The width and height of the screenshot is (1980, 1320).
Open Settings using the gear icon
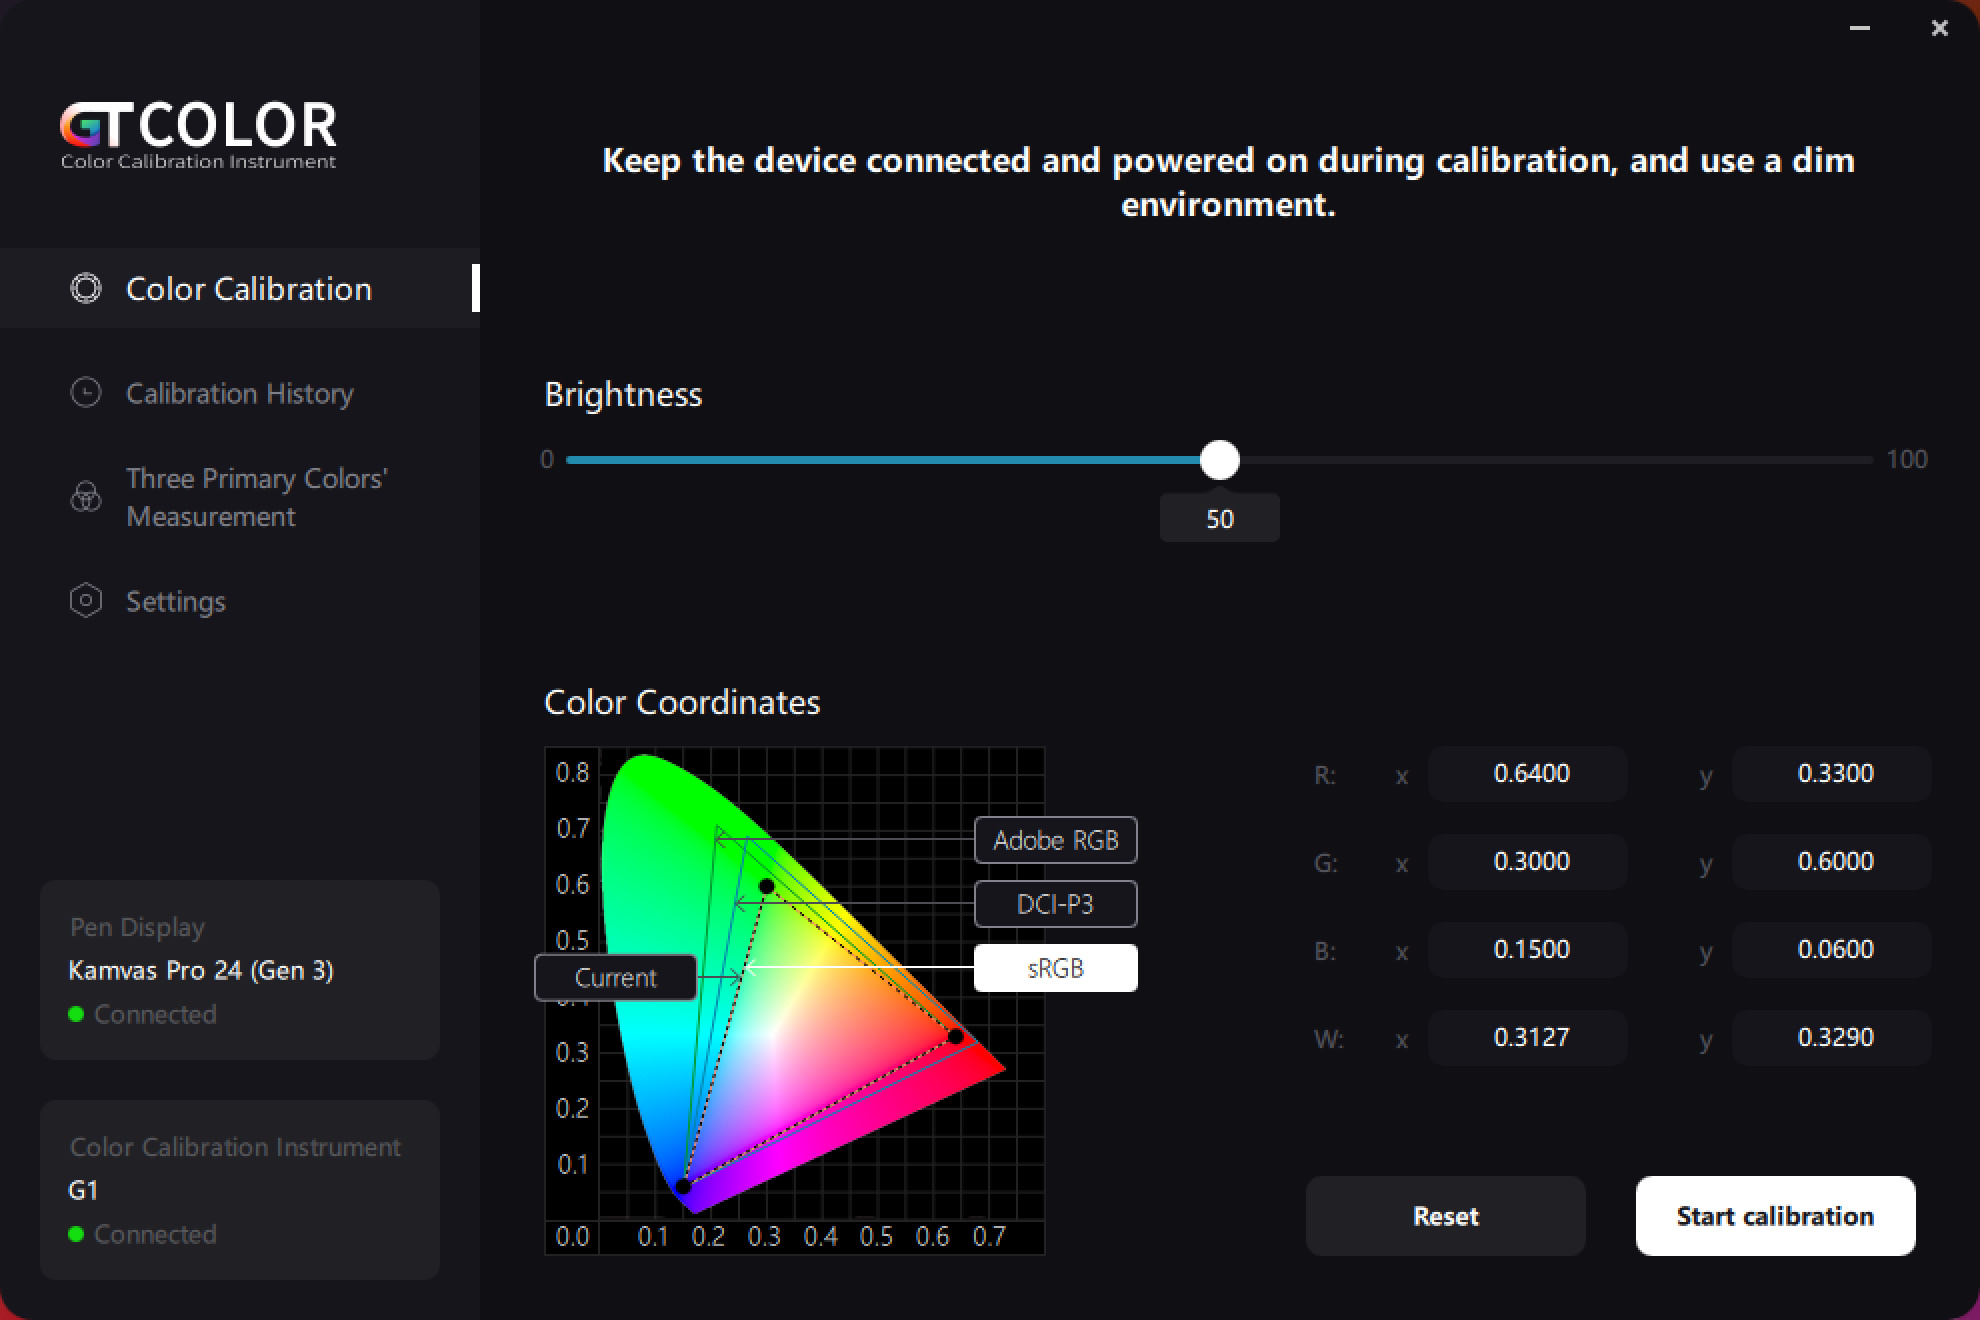tap(86, 601)
